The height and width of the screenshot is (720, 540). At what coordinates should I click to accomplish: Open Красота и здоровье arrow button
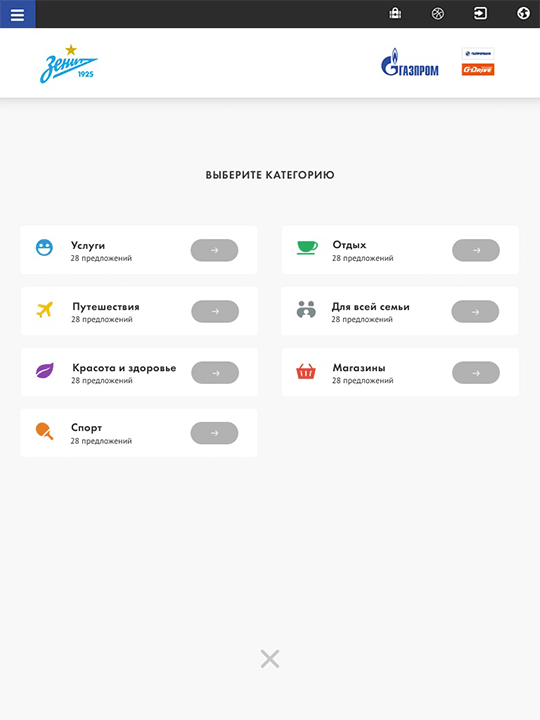[x=215, y=372]
